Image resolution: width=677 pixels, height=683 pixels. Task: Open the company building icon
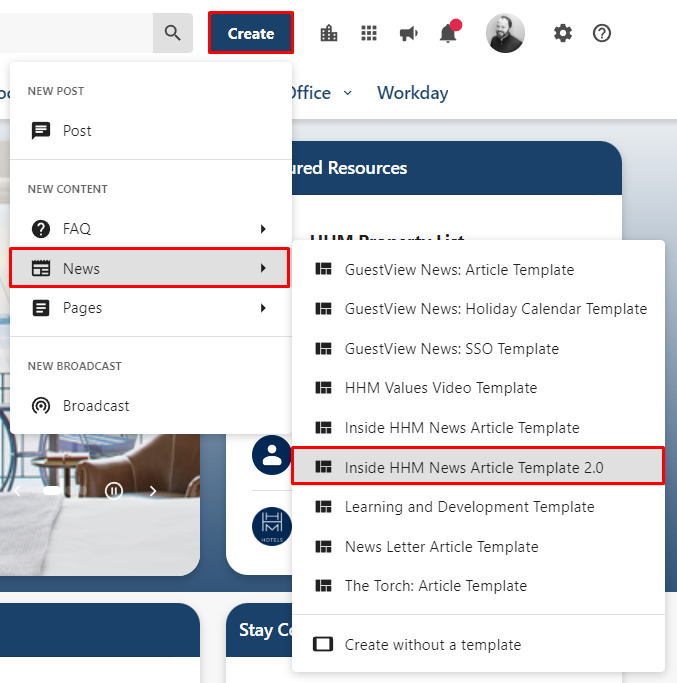[329, 33]
